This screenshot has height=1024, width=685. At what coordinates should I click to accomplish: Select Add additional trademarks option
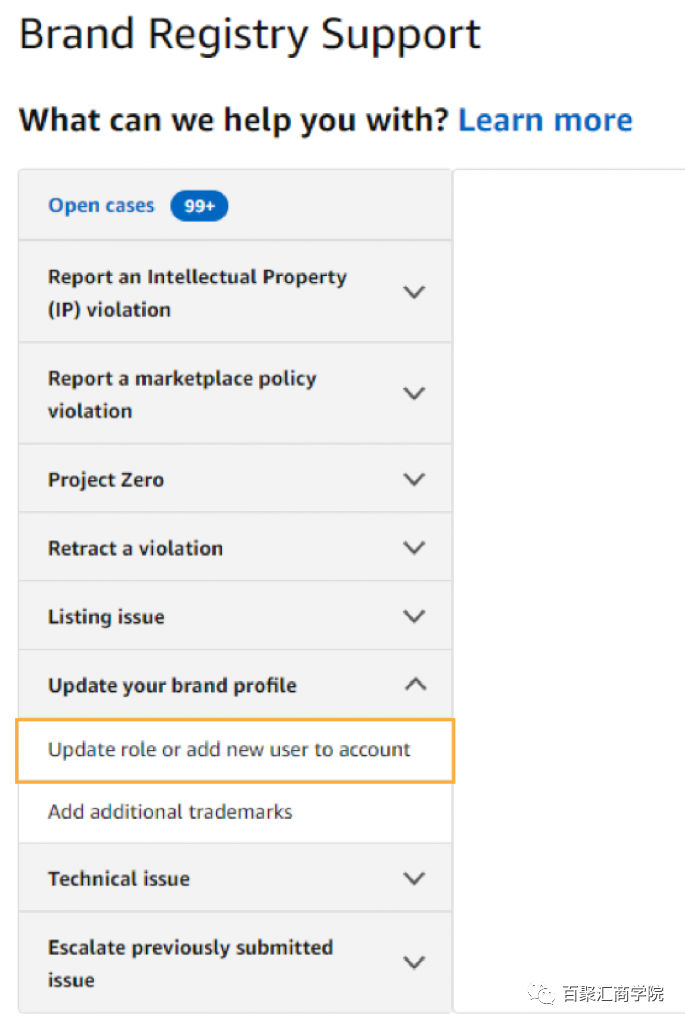[x=170, y=812]
